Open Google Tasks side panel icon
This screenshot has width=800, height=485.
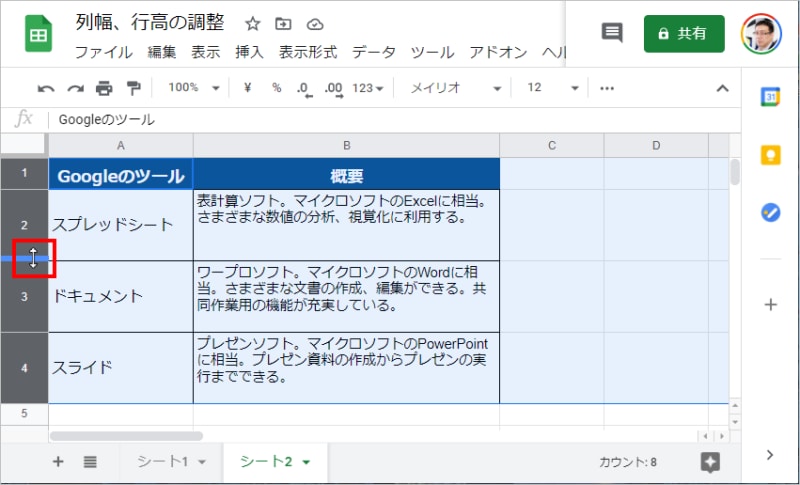pyautogui.click(x=770, y=213)
